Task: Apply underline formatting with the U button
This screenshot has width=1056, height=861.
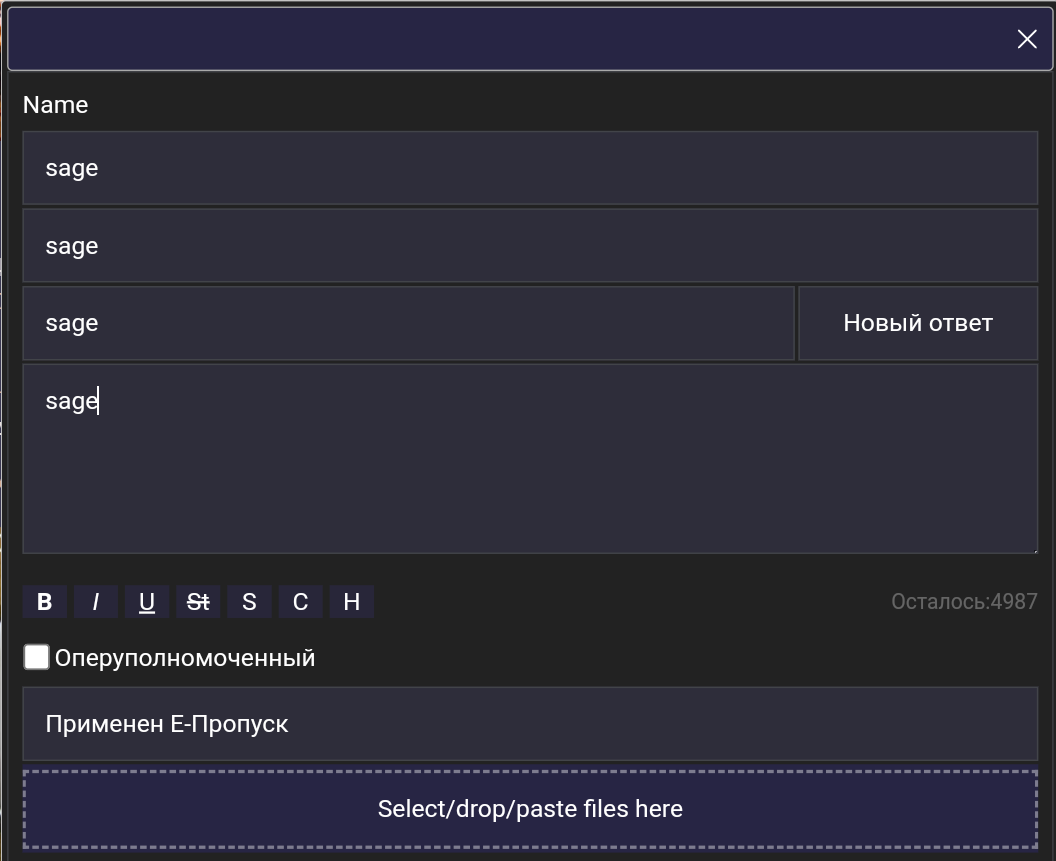Action: click(x=147, y=602)
